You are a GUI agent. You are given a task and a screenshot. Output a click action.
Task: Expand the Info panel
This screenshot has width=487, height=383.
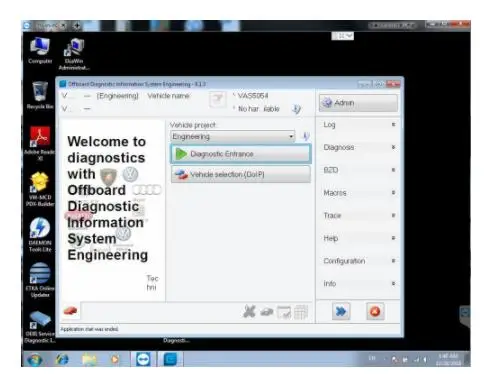359,283
